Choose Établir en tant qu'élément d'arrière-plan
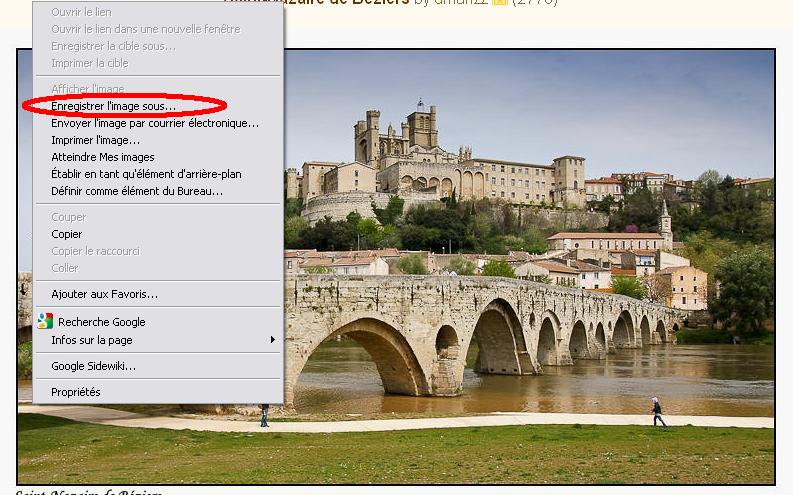Viewport: 793px width, 495px height. point(146,174)
